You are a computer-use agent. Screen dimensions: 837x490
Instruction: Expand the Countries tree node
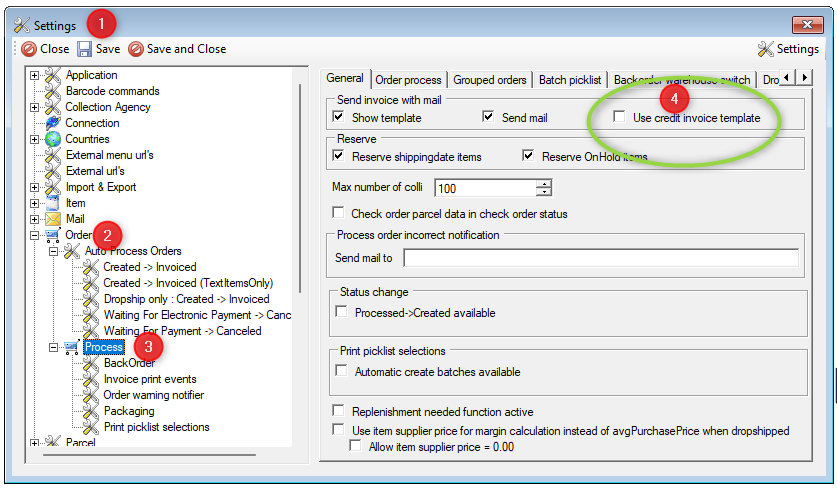click(x=35, y=139)
